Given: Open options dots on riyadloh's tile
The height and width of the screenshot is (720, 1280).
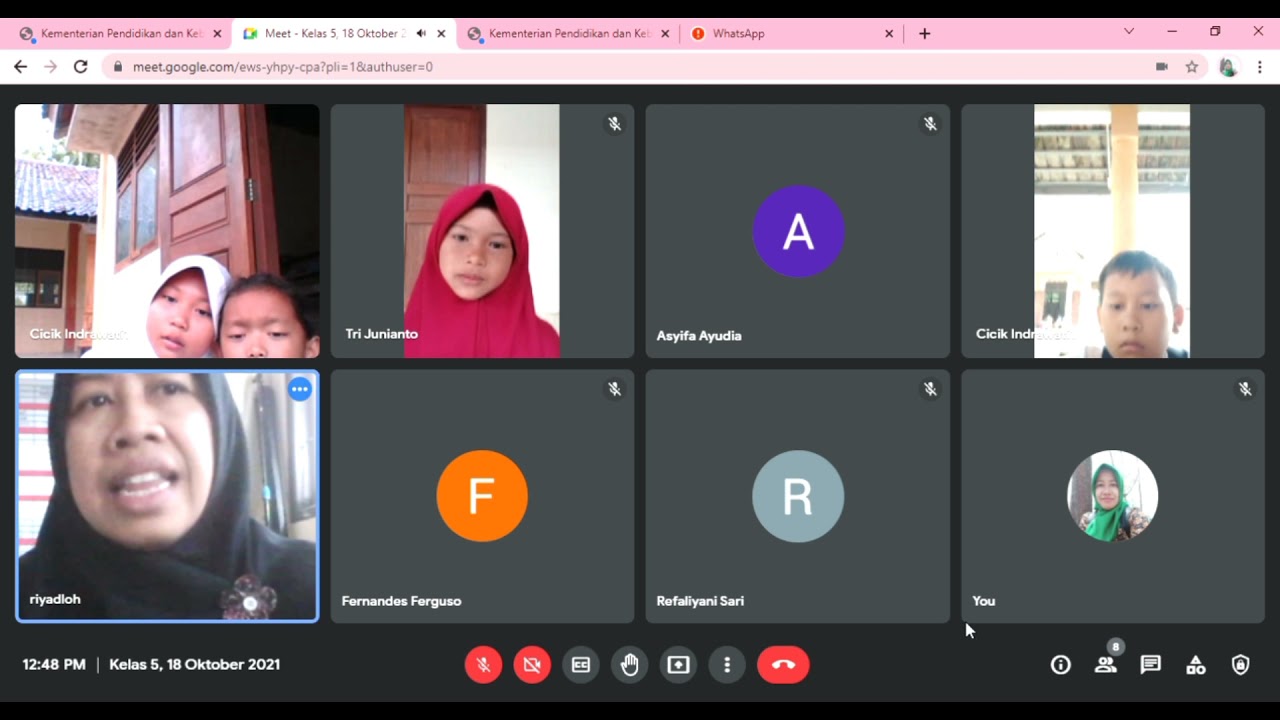Looking at the screenshot, I should (300, 389).
